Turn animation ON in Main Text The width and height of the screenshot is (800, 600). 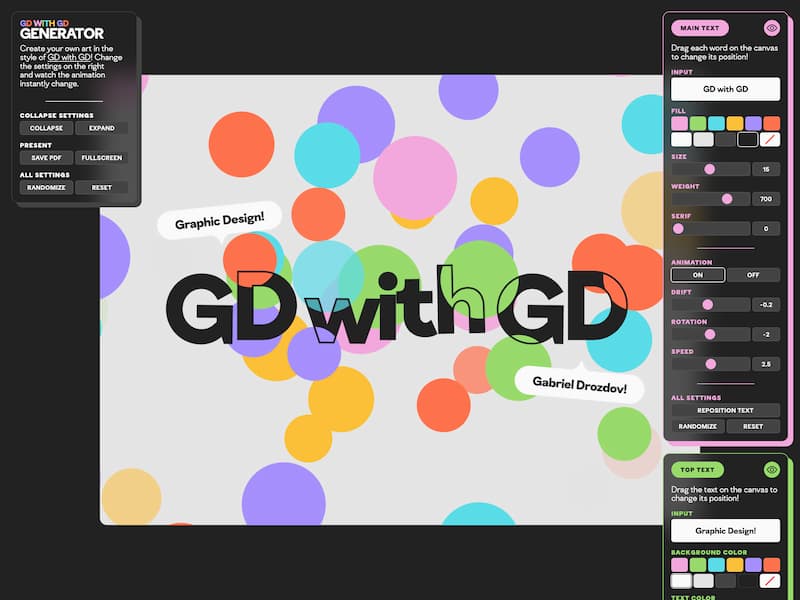698,275
